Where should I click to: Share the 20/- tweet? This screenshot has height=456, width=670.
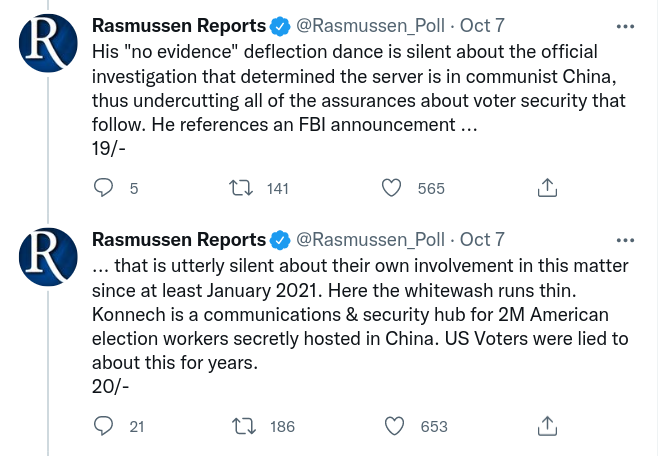(x=547, y=426)
